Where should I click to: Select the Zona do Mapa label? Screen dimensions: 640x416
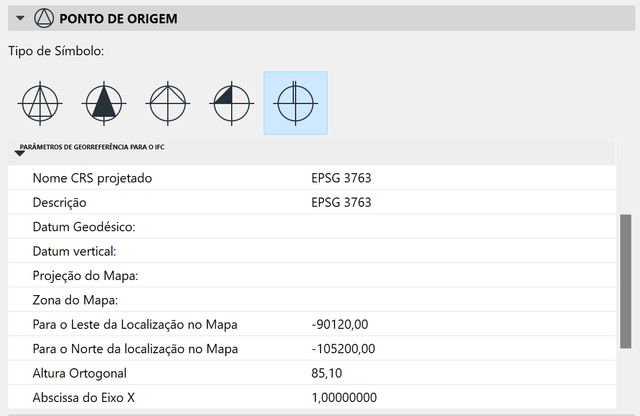point(75,300)
